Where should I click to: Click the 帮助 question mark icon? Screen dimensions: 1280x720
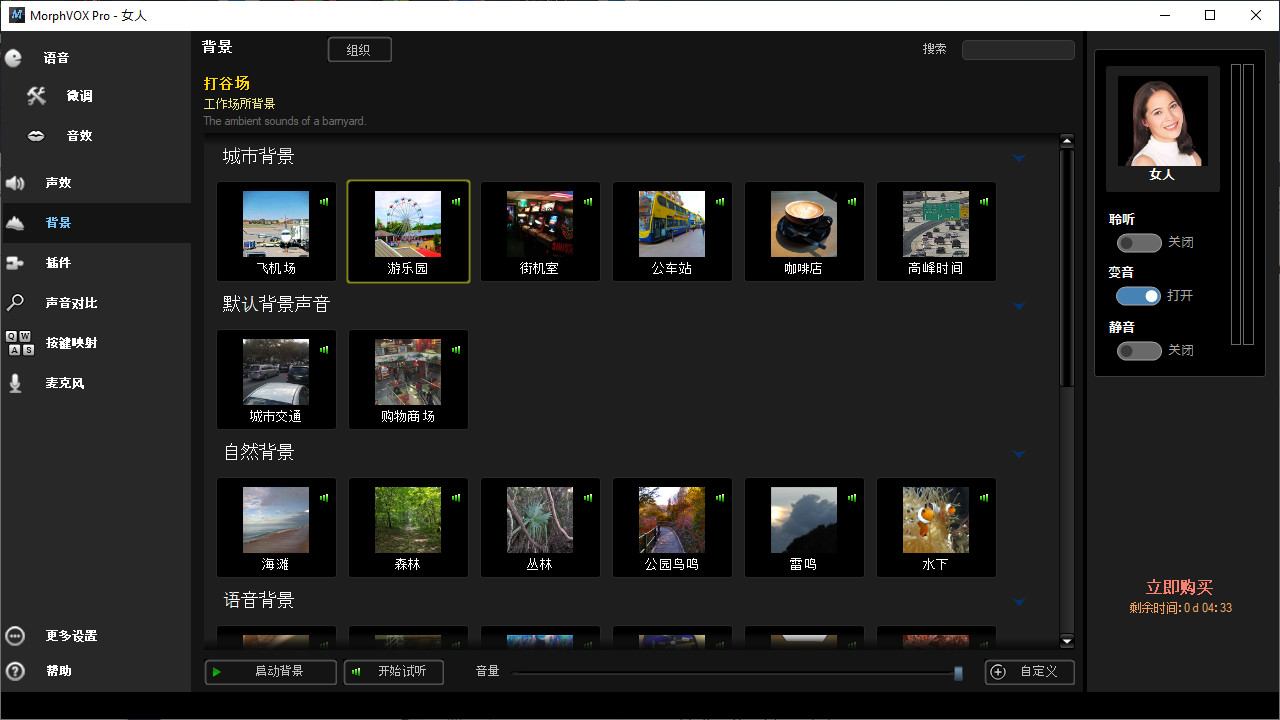(x=15, y=671)
